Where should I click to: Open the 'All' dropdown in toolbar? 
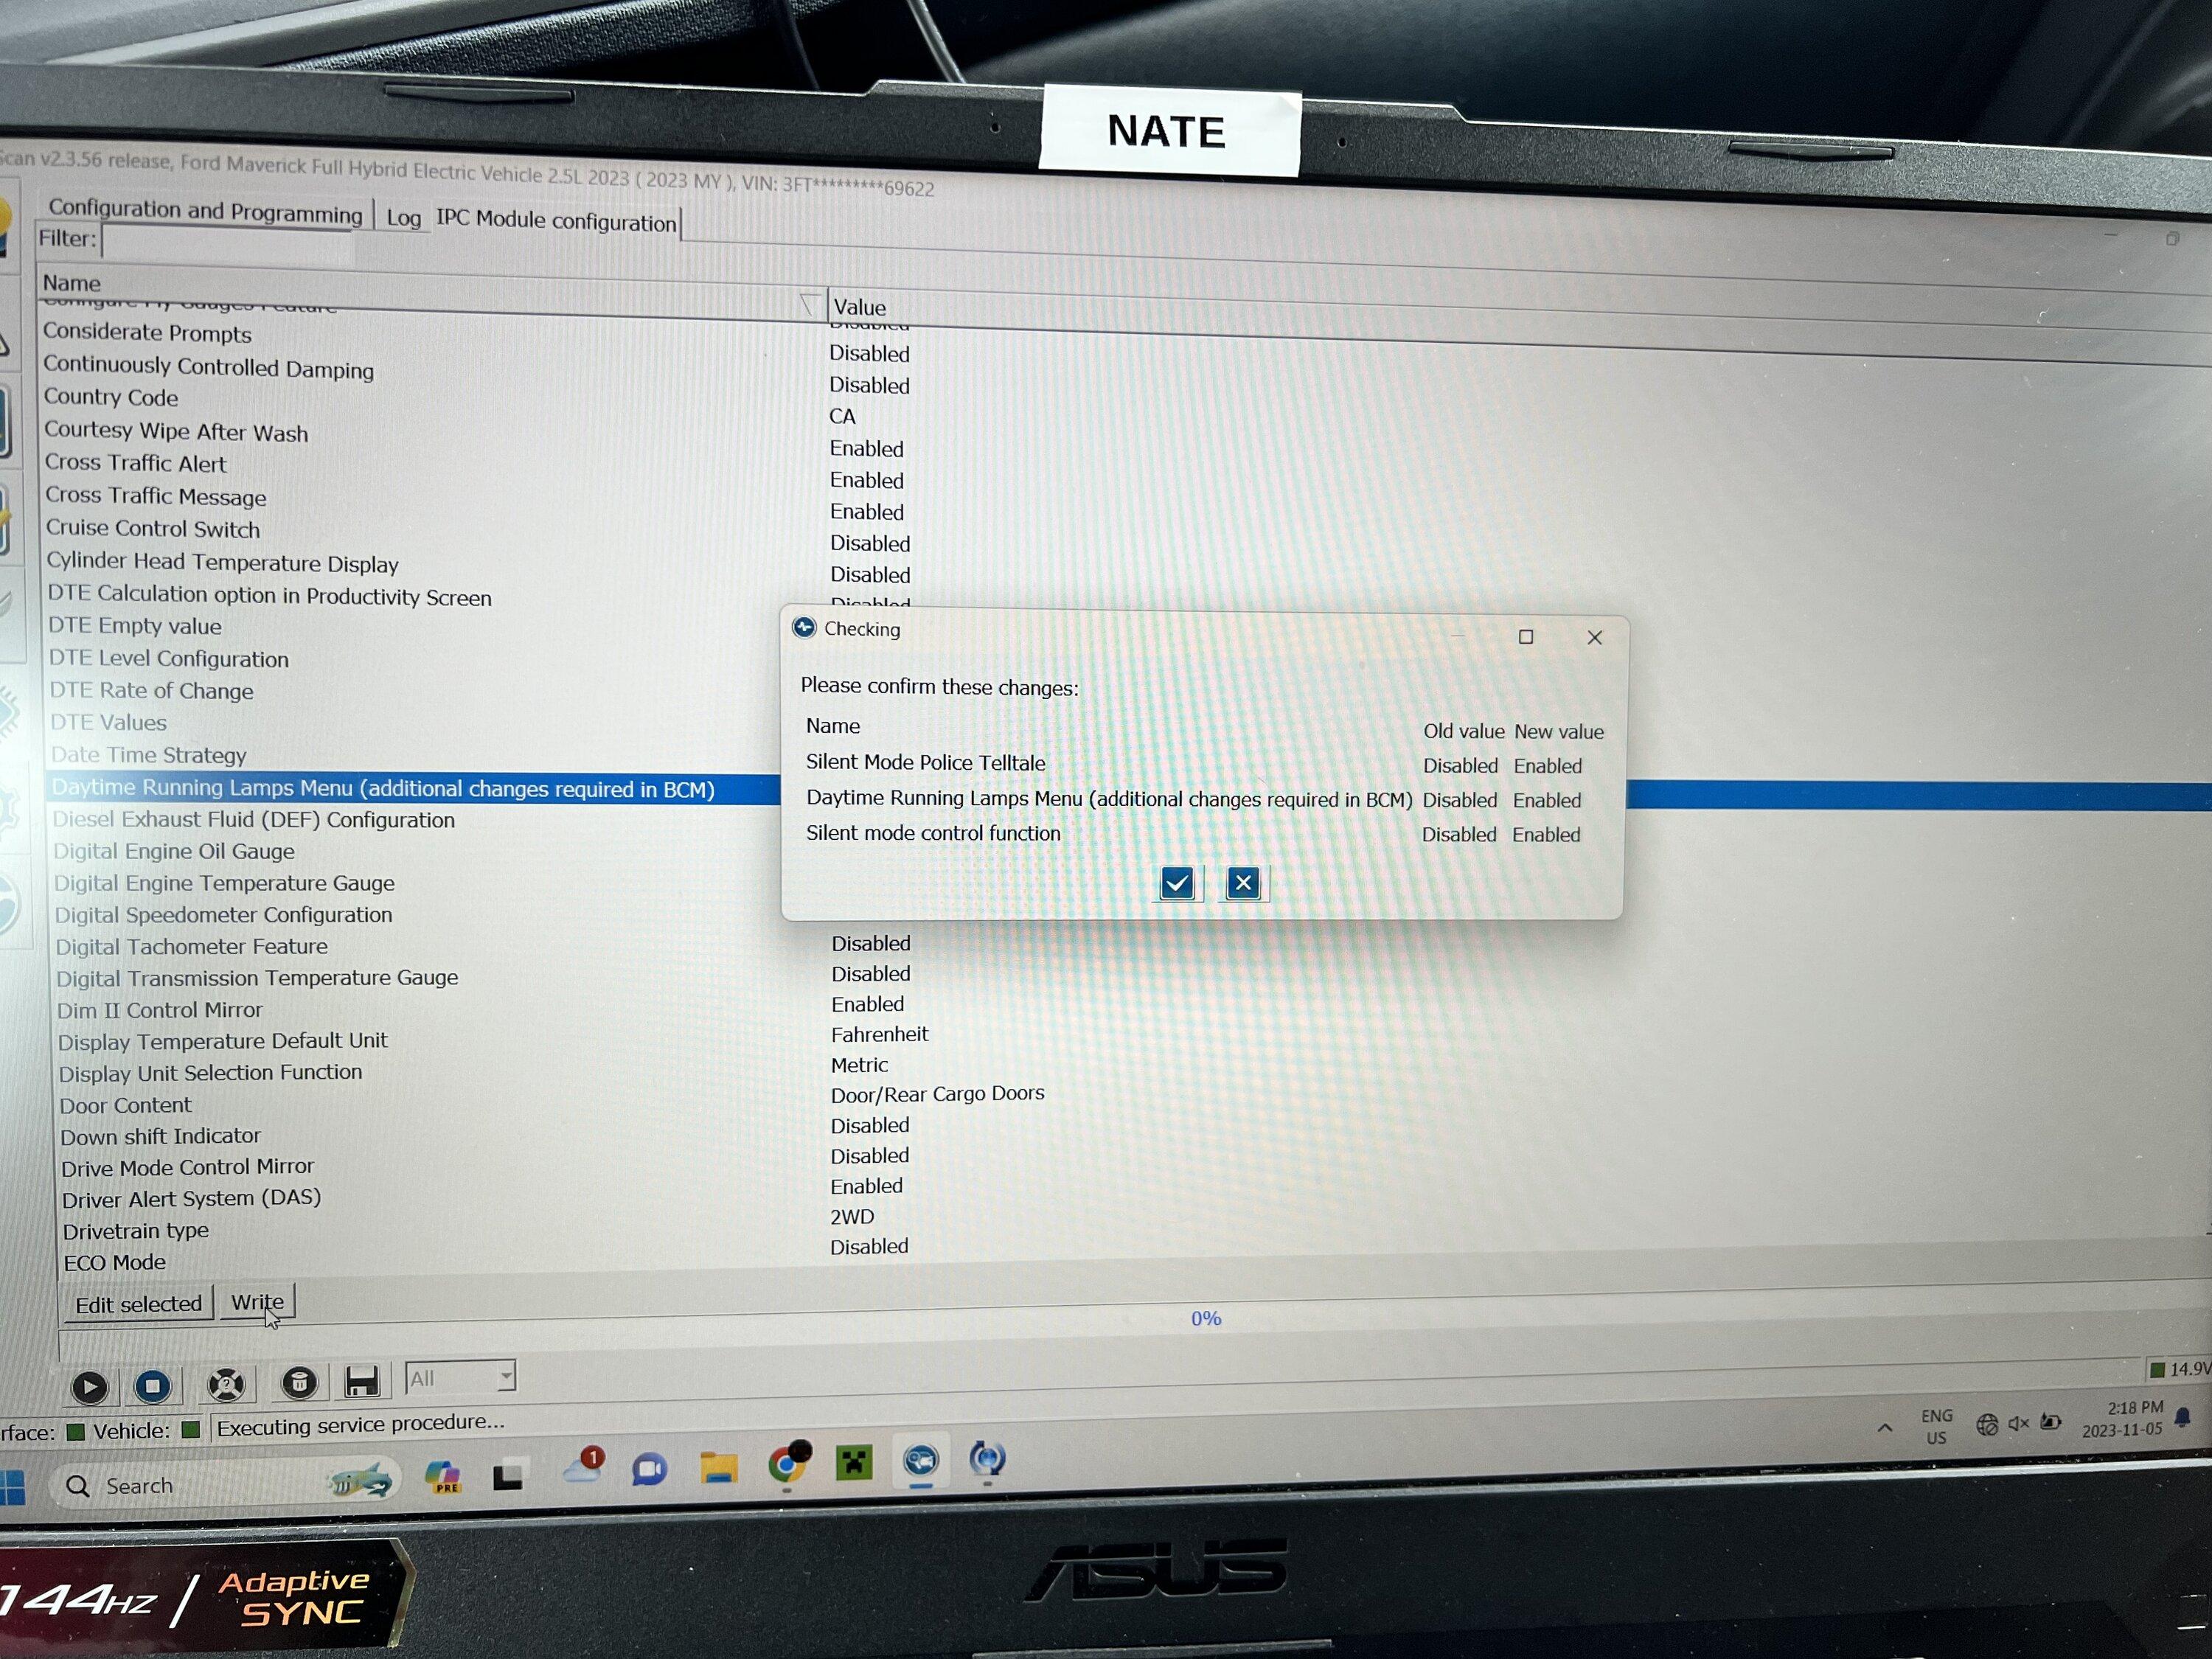(461, 1378)
